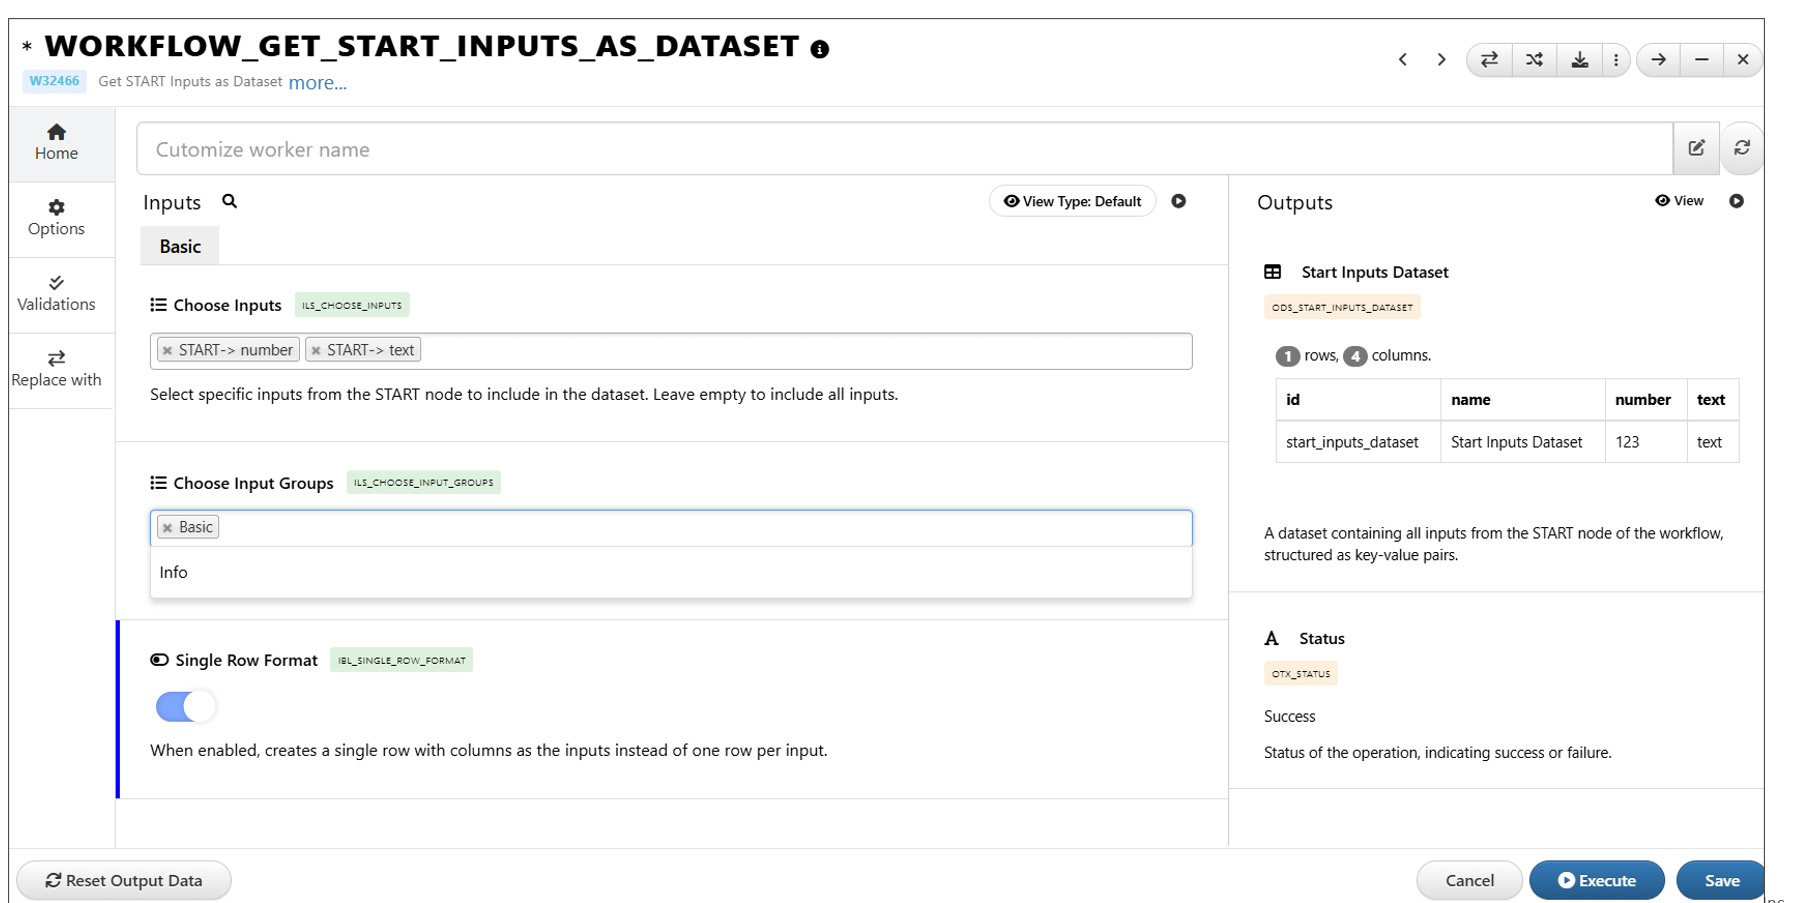The image size is (1799, 903).
Task: Open the three-dot more options menu
Action: tap(1616, 60)
